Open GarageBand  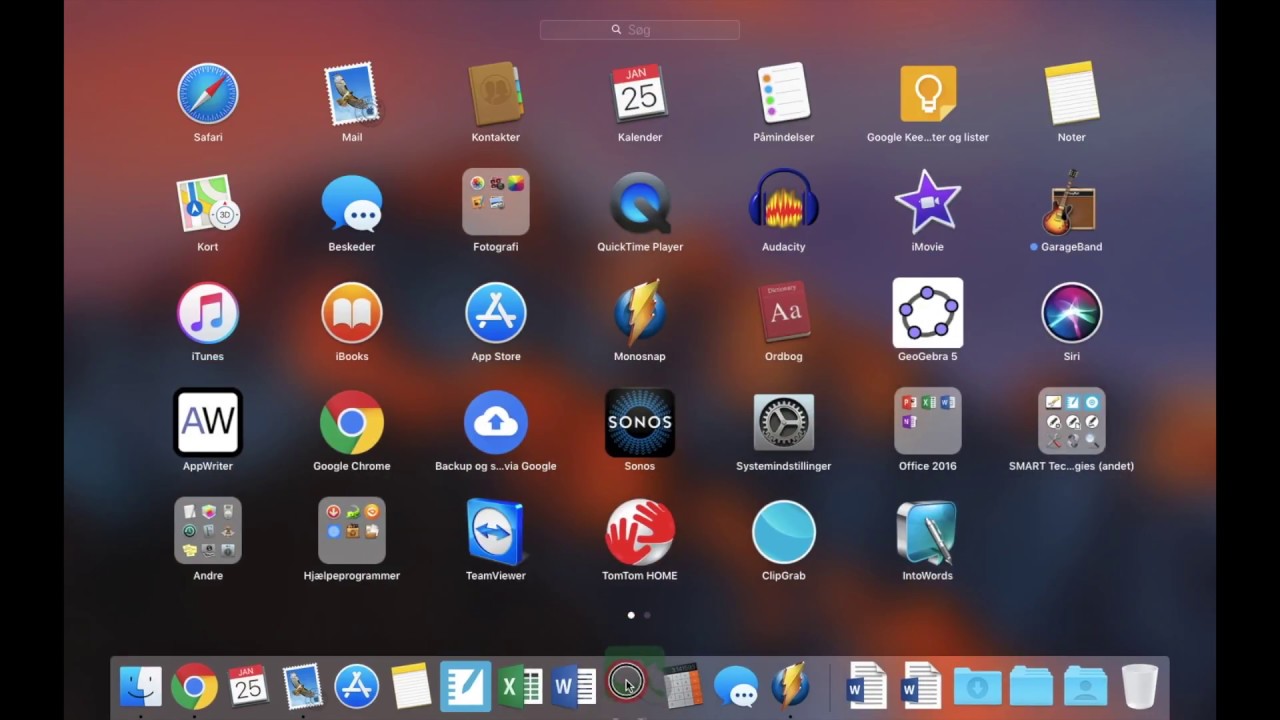point(1072,203)
